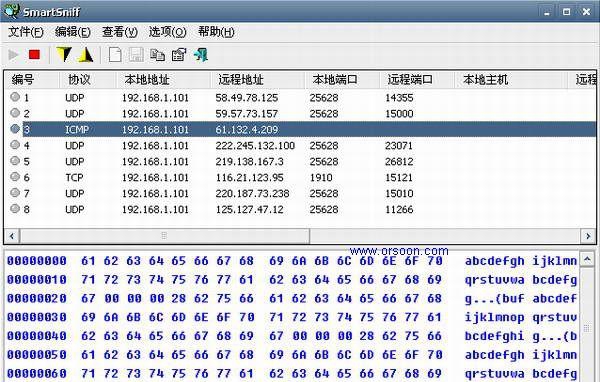This screenshot has width=600, height=382.
Task: Click the TCP protocol cell in row 6
Action: pyautogui.click(x=74, y=178)
